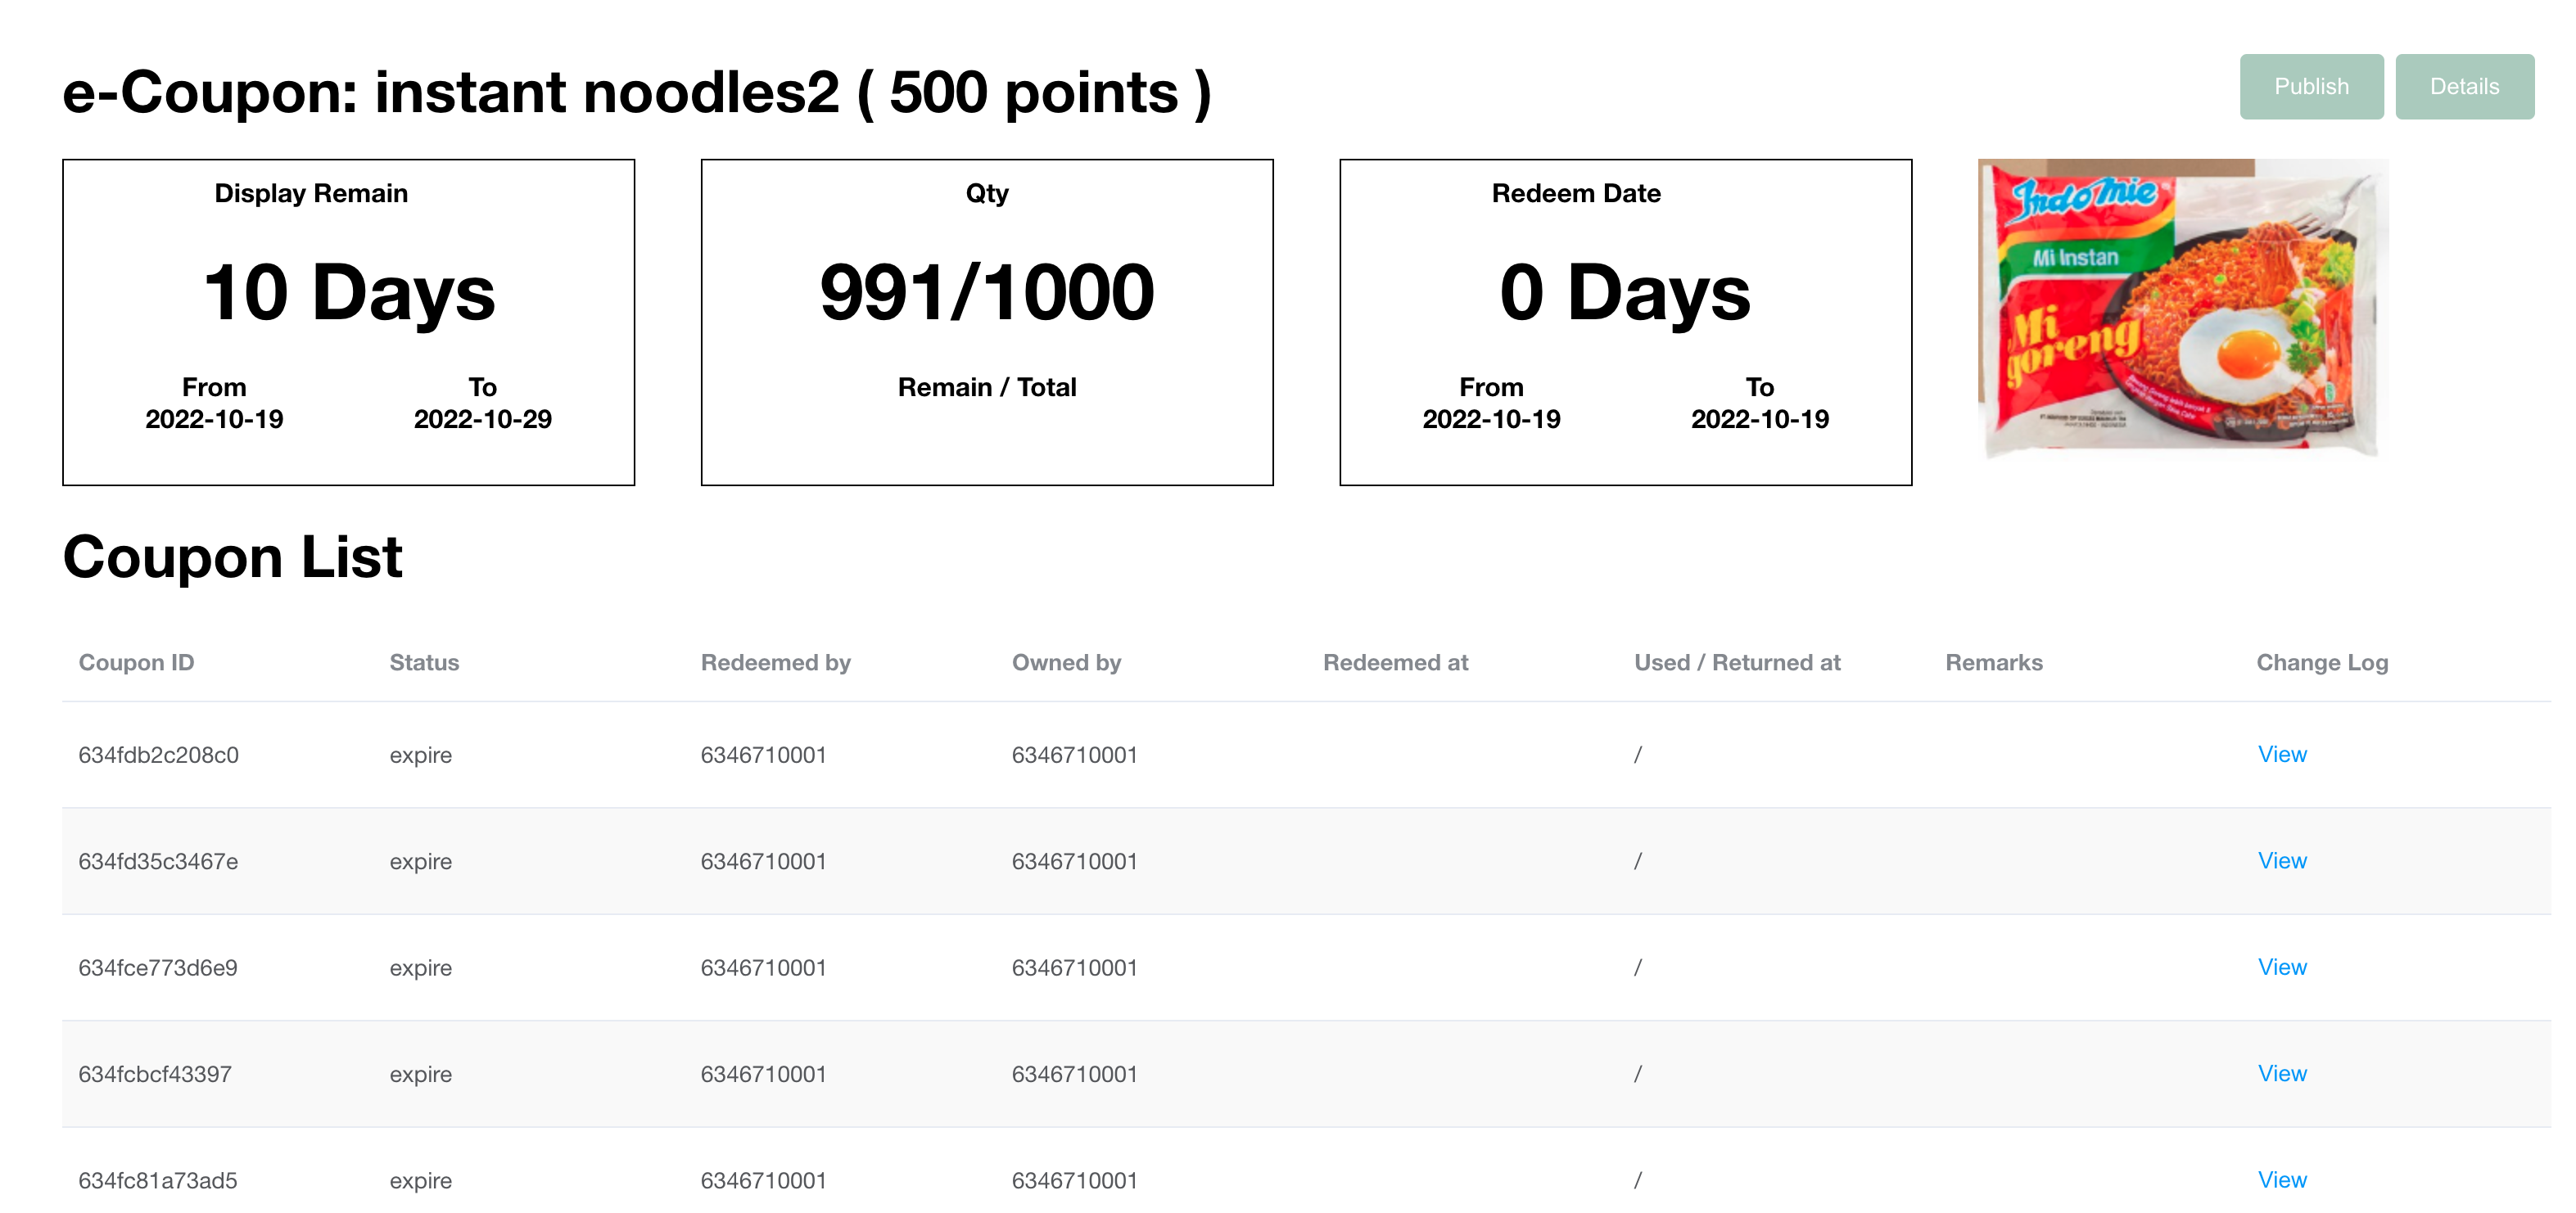Click the Redeemed at column header

tap(1395, 662)
